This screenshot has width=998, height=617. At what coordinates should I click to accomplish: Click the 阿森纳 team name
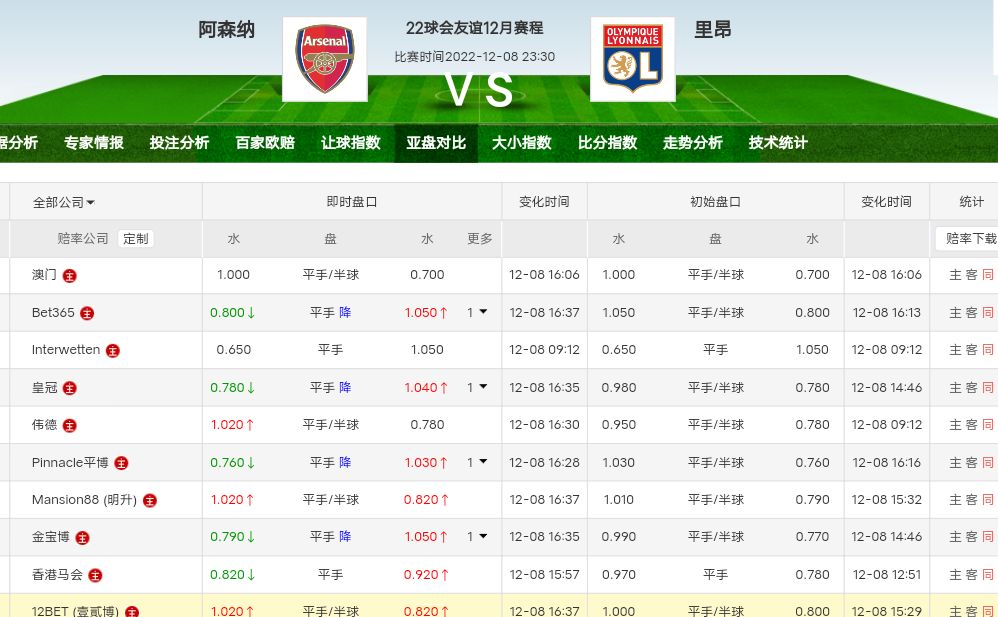(226, 30)
